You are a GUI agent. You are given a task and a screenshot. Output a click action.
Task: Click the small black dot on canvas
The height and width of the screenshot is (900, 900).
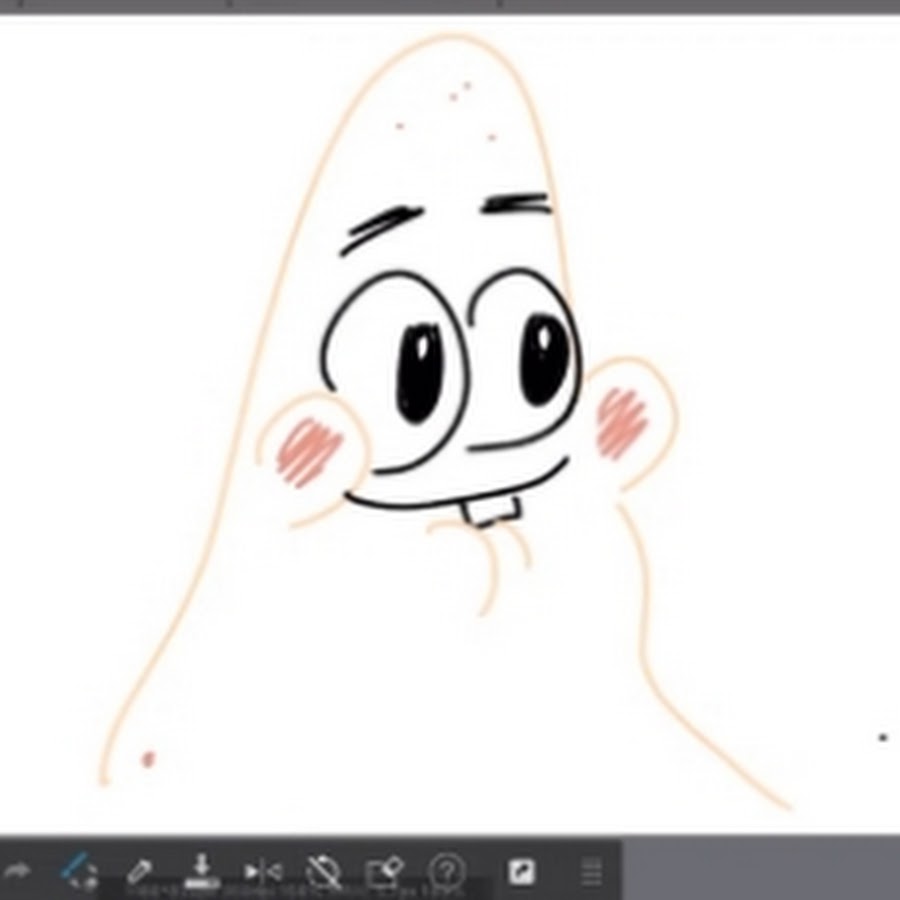[882, 738]
